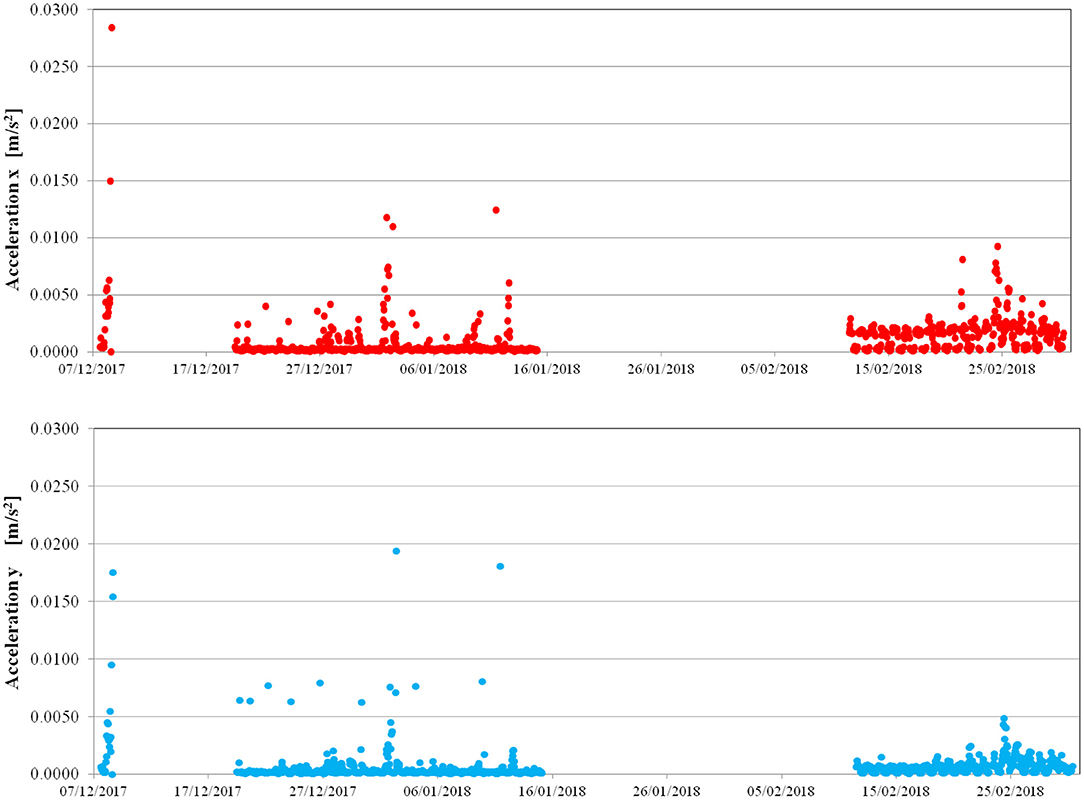
Task: Click 07/12/2017 date under the blue chart
Action: pyautogui.click(x=92, y=791)
